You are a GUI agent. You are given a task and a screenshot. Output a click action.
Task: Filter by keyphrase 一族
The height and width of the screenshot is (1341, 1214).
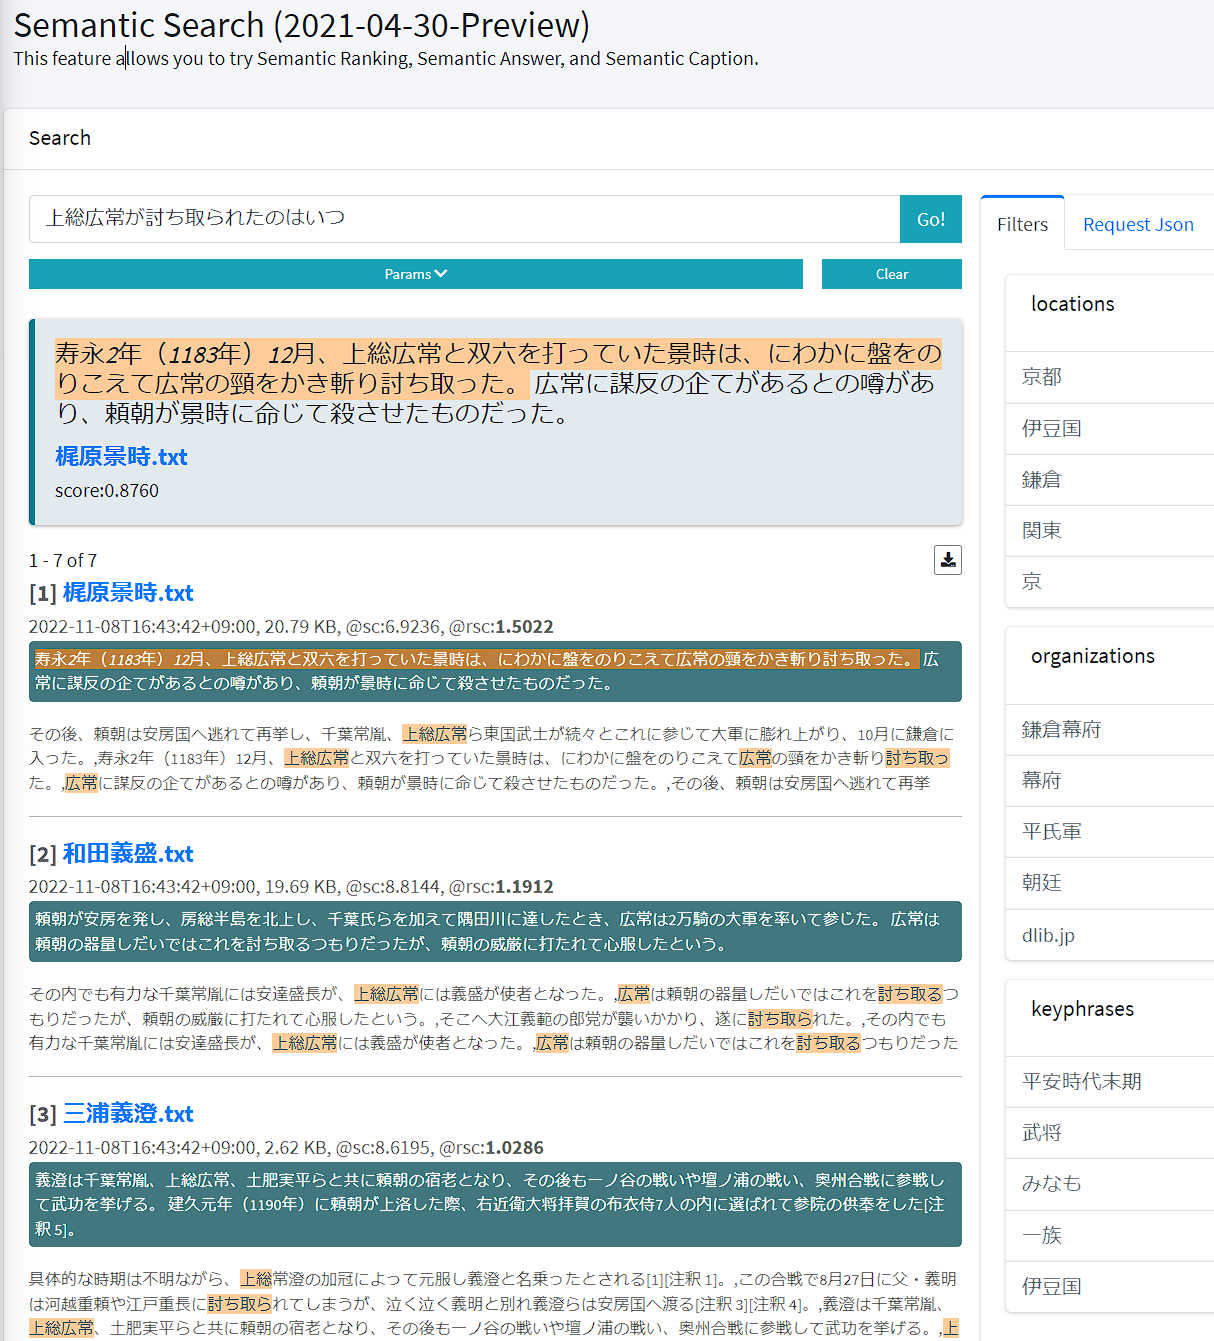[1110, 1236]
